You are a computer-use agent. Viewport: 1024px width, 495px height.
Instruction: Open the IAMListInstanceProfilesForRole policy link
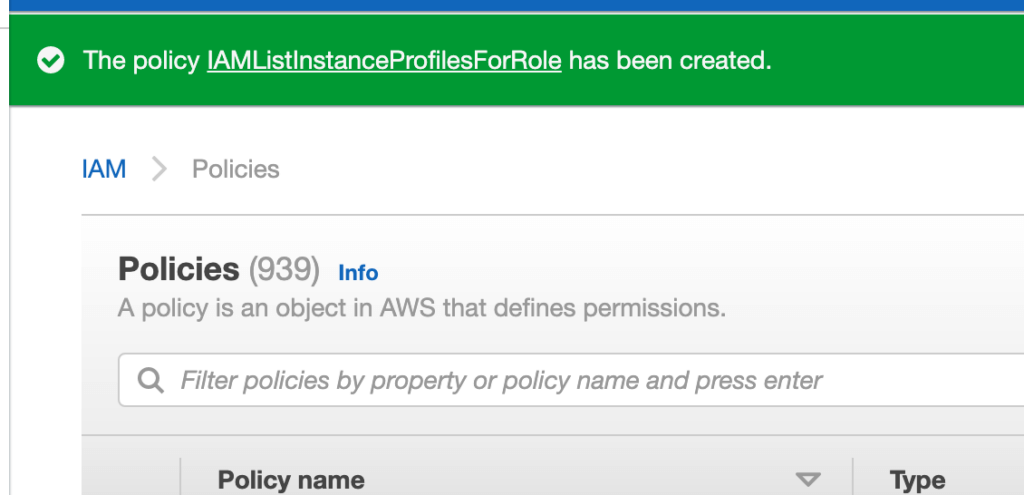384,61
